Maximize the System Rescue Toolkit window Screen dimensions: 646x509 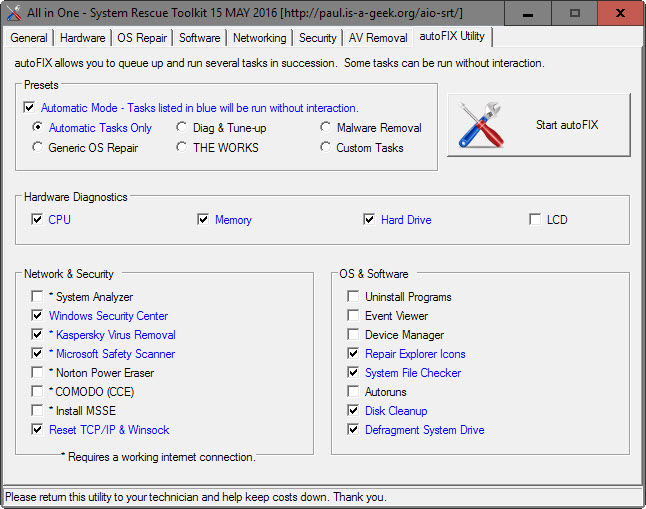[575, 13]
